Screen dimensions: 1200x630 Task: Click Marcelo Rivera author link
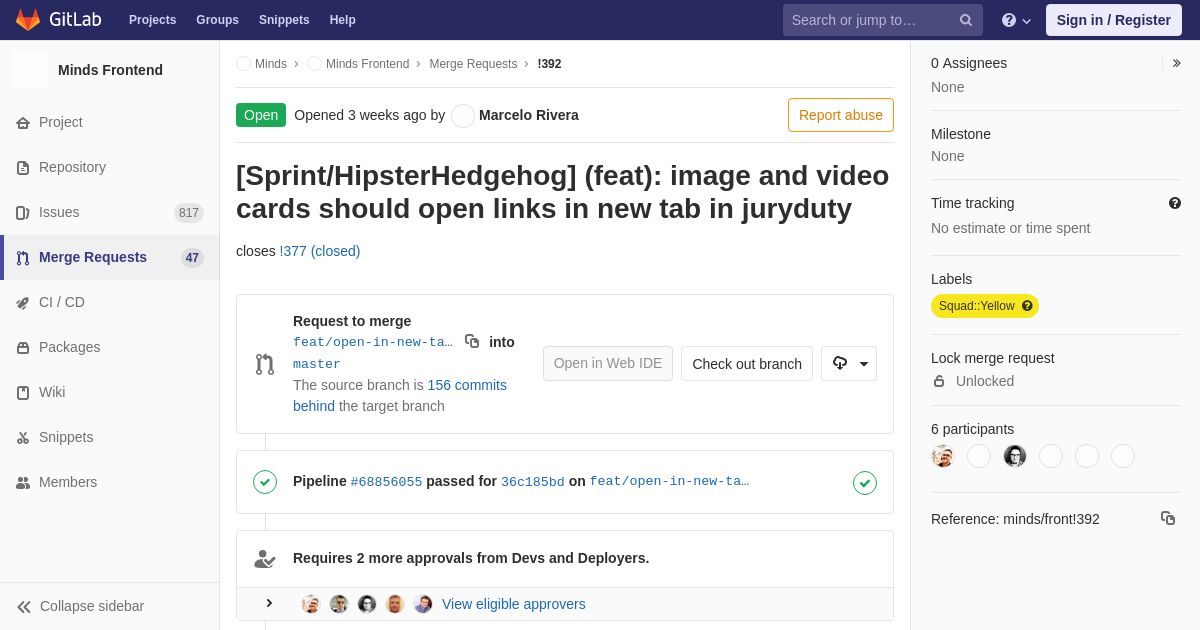(x=529, y=115)
